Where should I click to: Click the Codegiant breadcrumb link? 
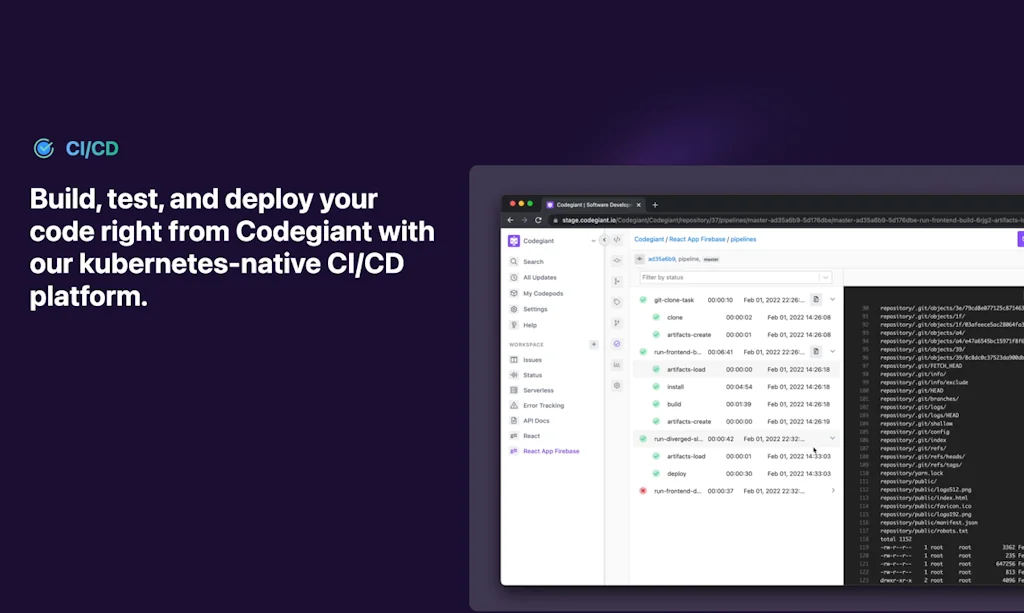(x=648, y=240)
